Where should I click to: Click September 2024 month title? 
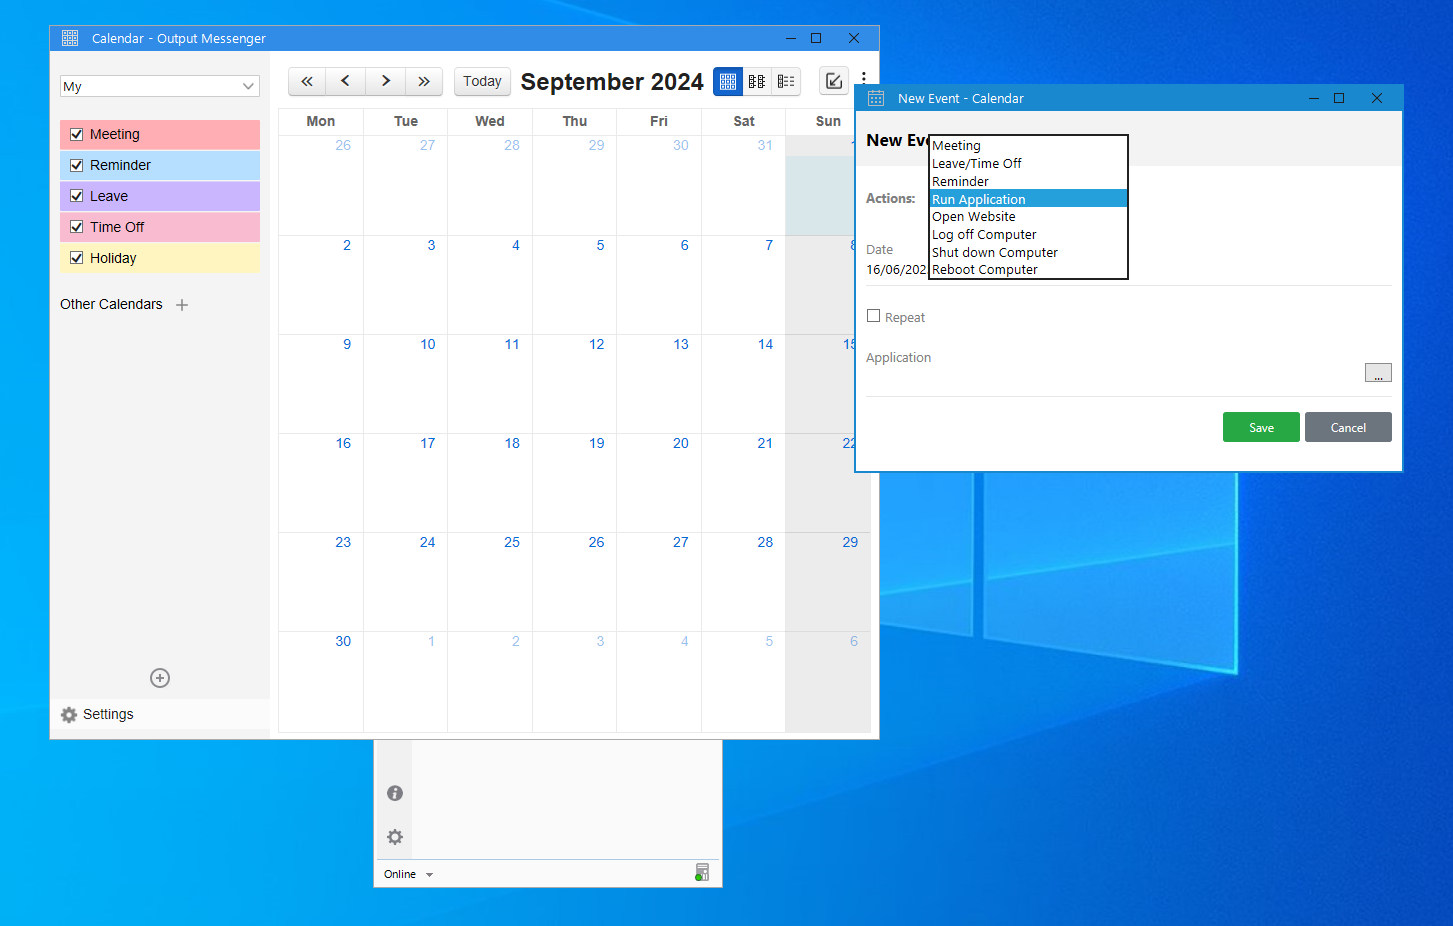click(x=612, y=82)
